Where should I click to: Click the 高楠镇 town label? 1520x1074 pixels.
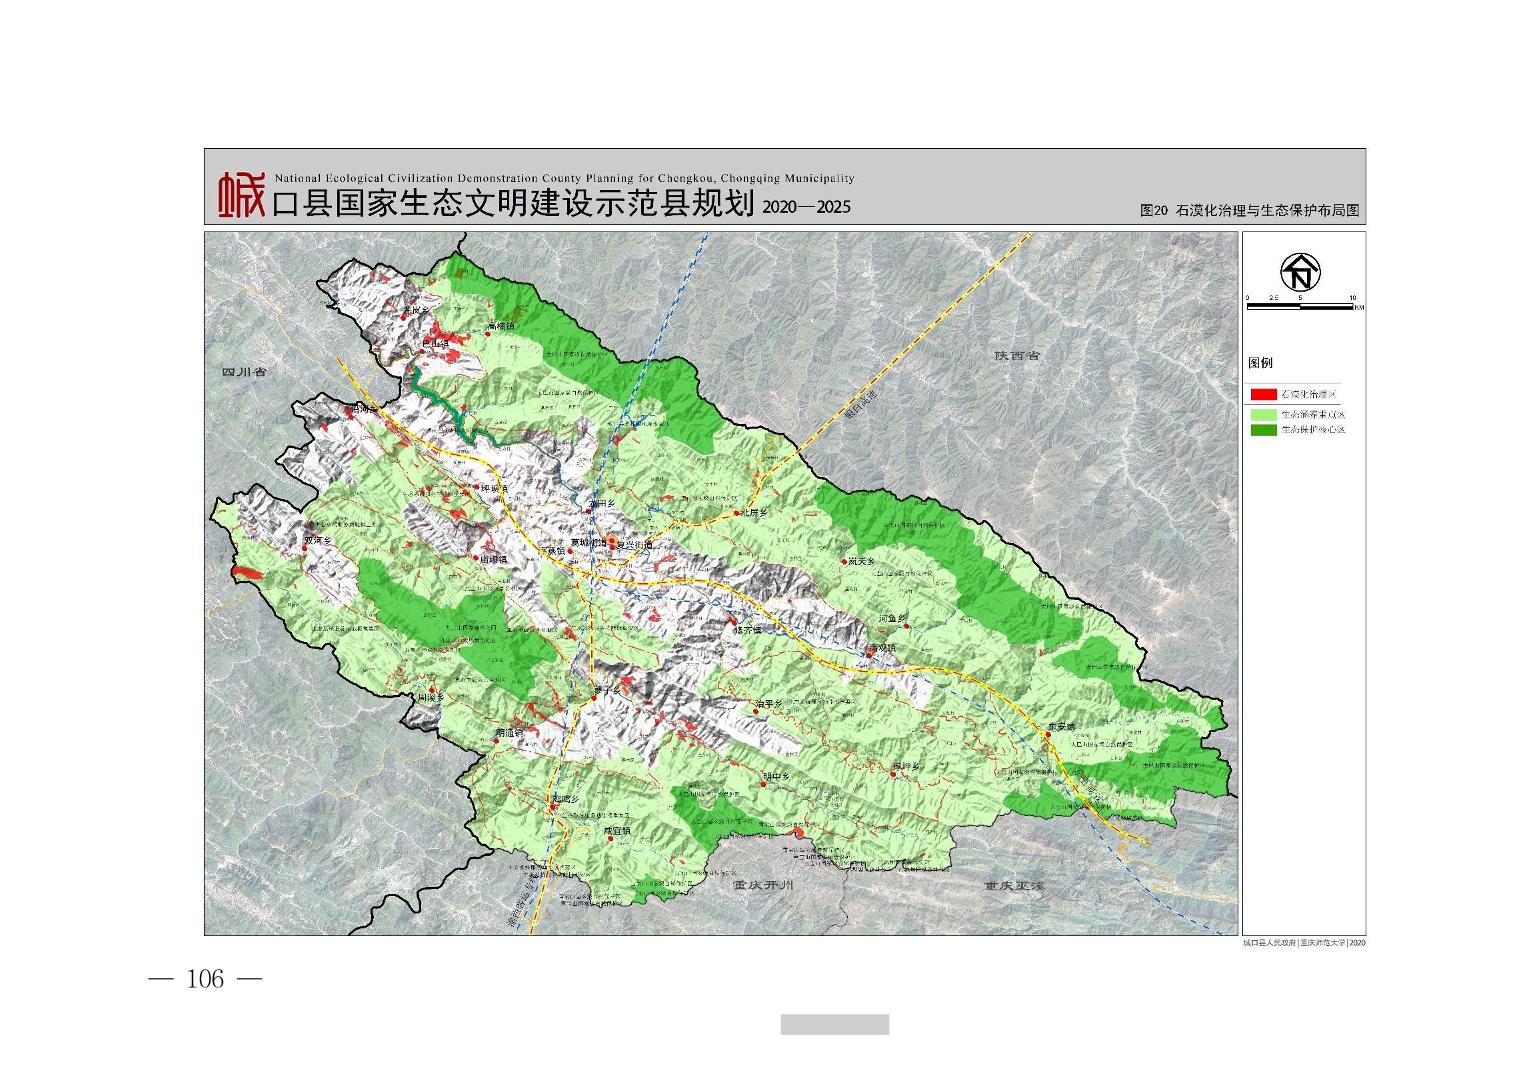(500, 326)
